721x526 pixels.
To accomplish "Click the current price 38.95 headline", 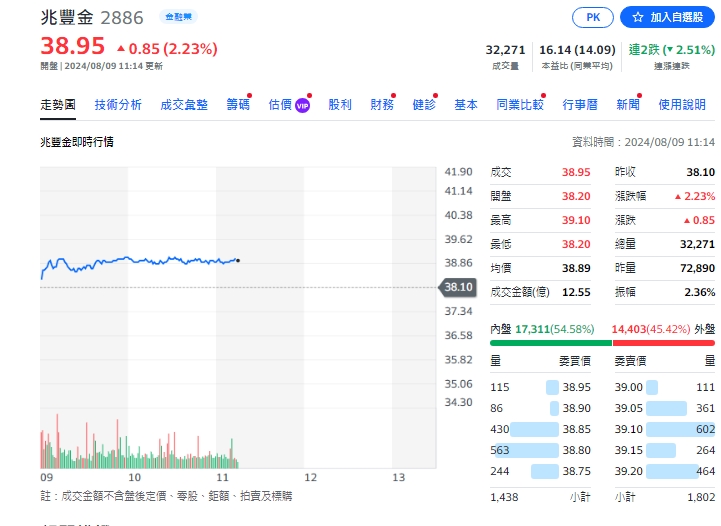I will coord(73,46).
